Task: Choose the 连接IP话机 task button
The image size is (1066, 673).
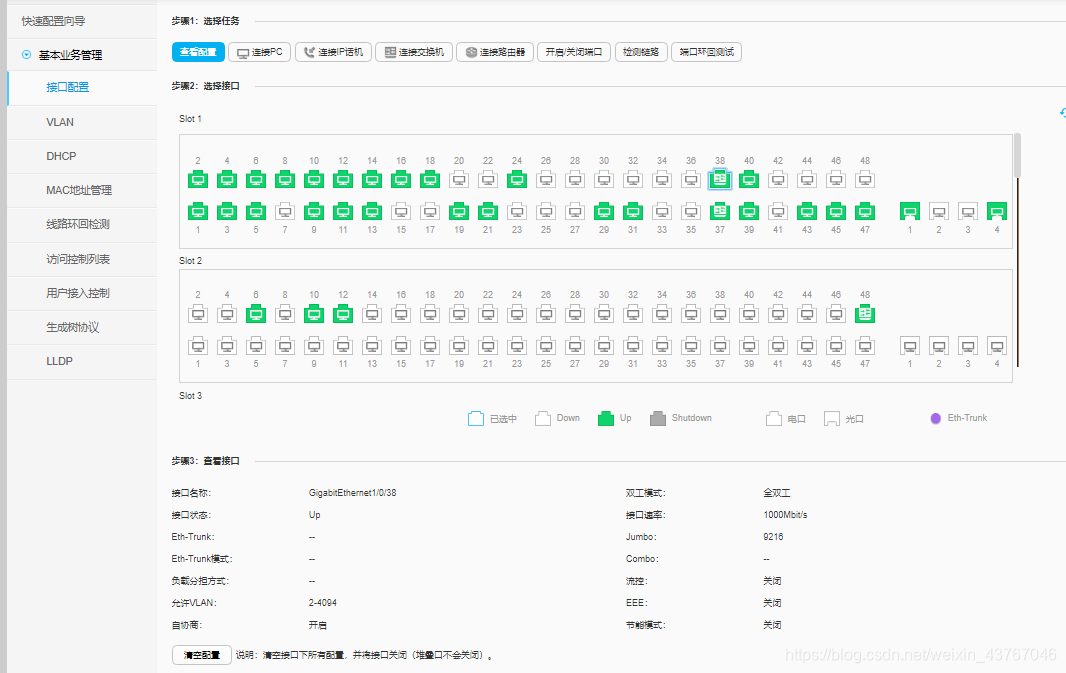Action: point(333,52)
